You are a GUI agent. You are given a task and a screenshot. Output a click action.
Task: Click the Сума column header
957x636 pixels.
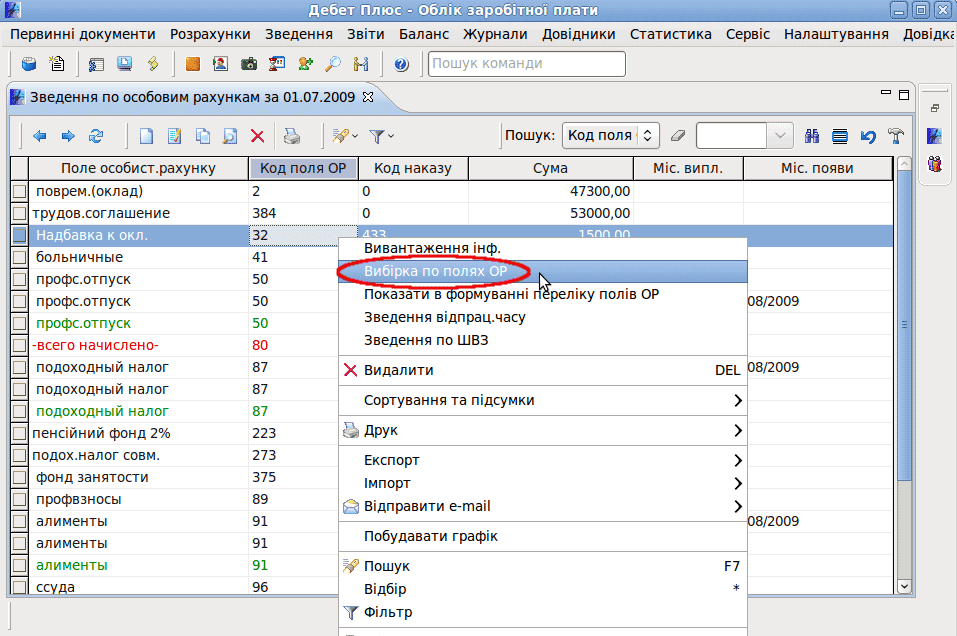point(551,168)
